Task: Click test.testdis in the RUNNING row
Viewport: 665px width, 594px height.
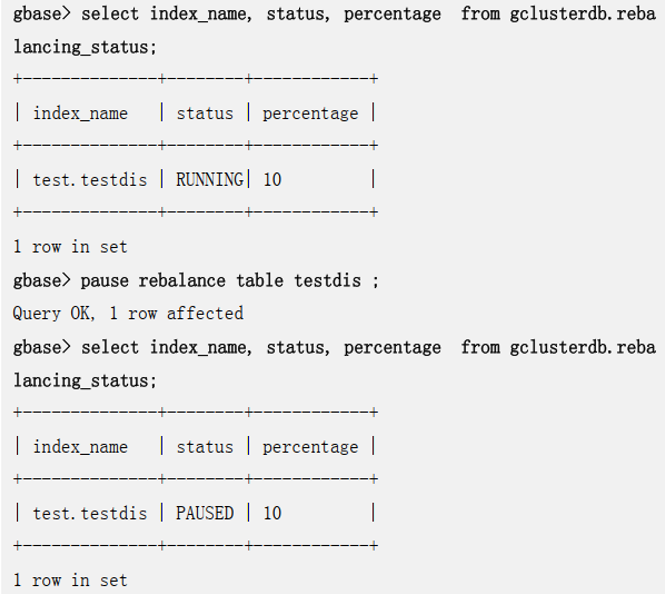Action: 89,180
